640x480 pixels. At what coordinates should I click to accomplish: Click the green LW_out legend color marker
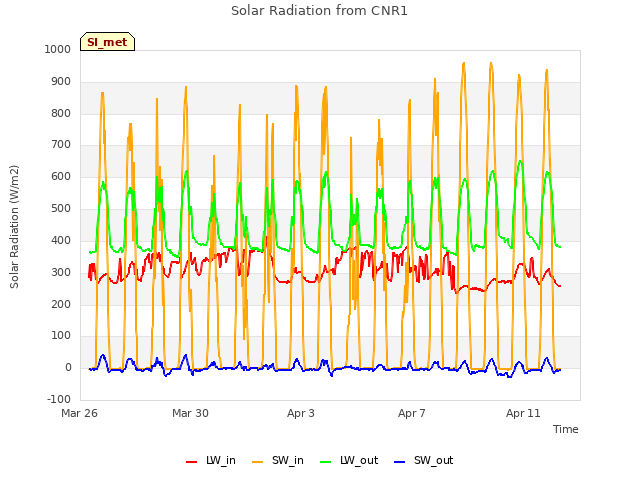[x=326, y=462]
